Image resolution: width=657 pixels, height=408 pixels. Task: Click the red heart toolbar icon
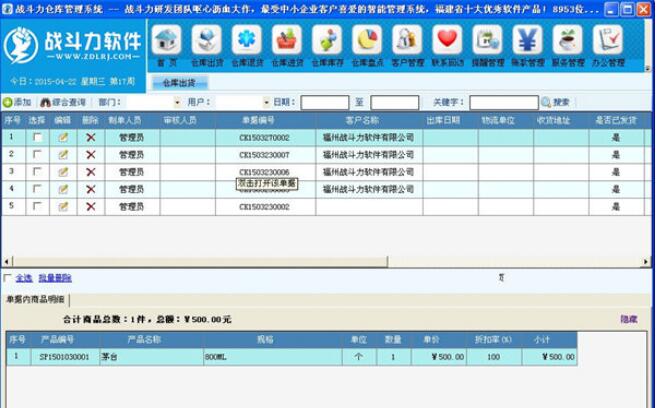(447, 40)
